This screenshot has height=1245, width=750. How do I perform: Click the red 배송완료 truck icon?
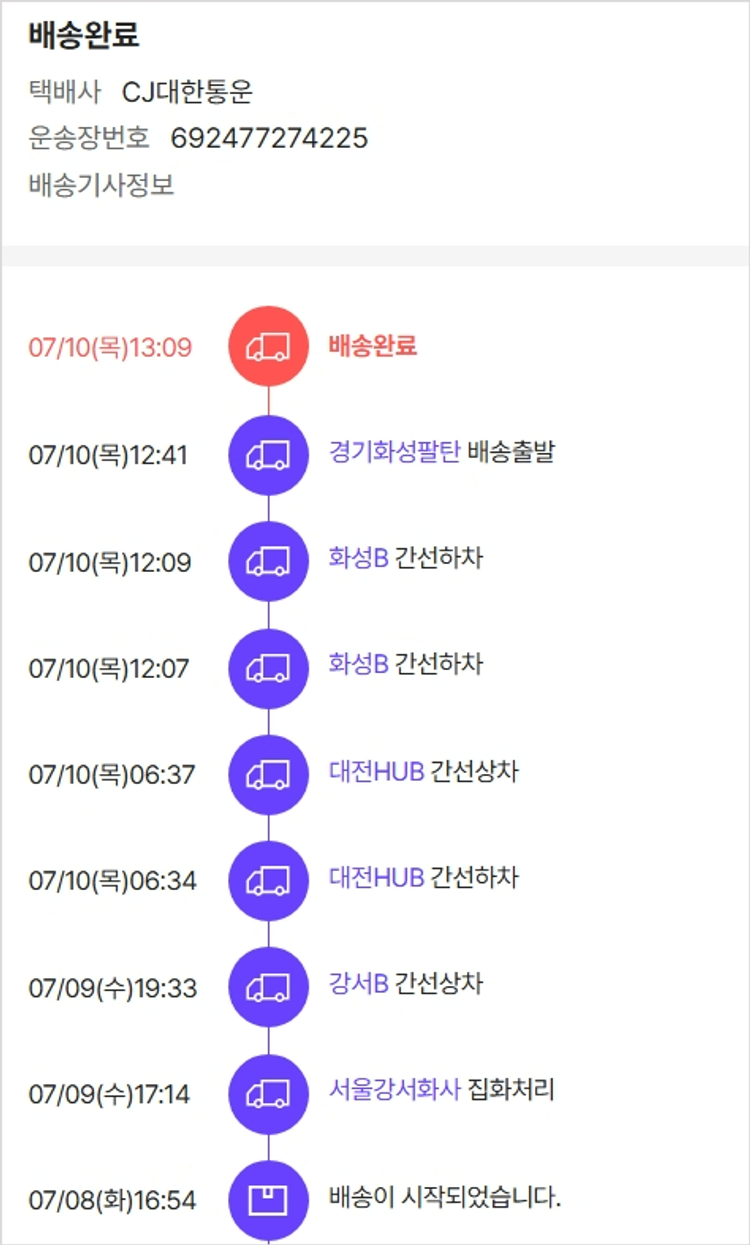[x=268, y=346]
